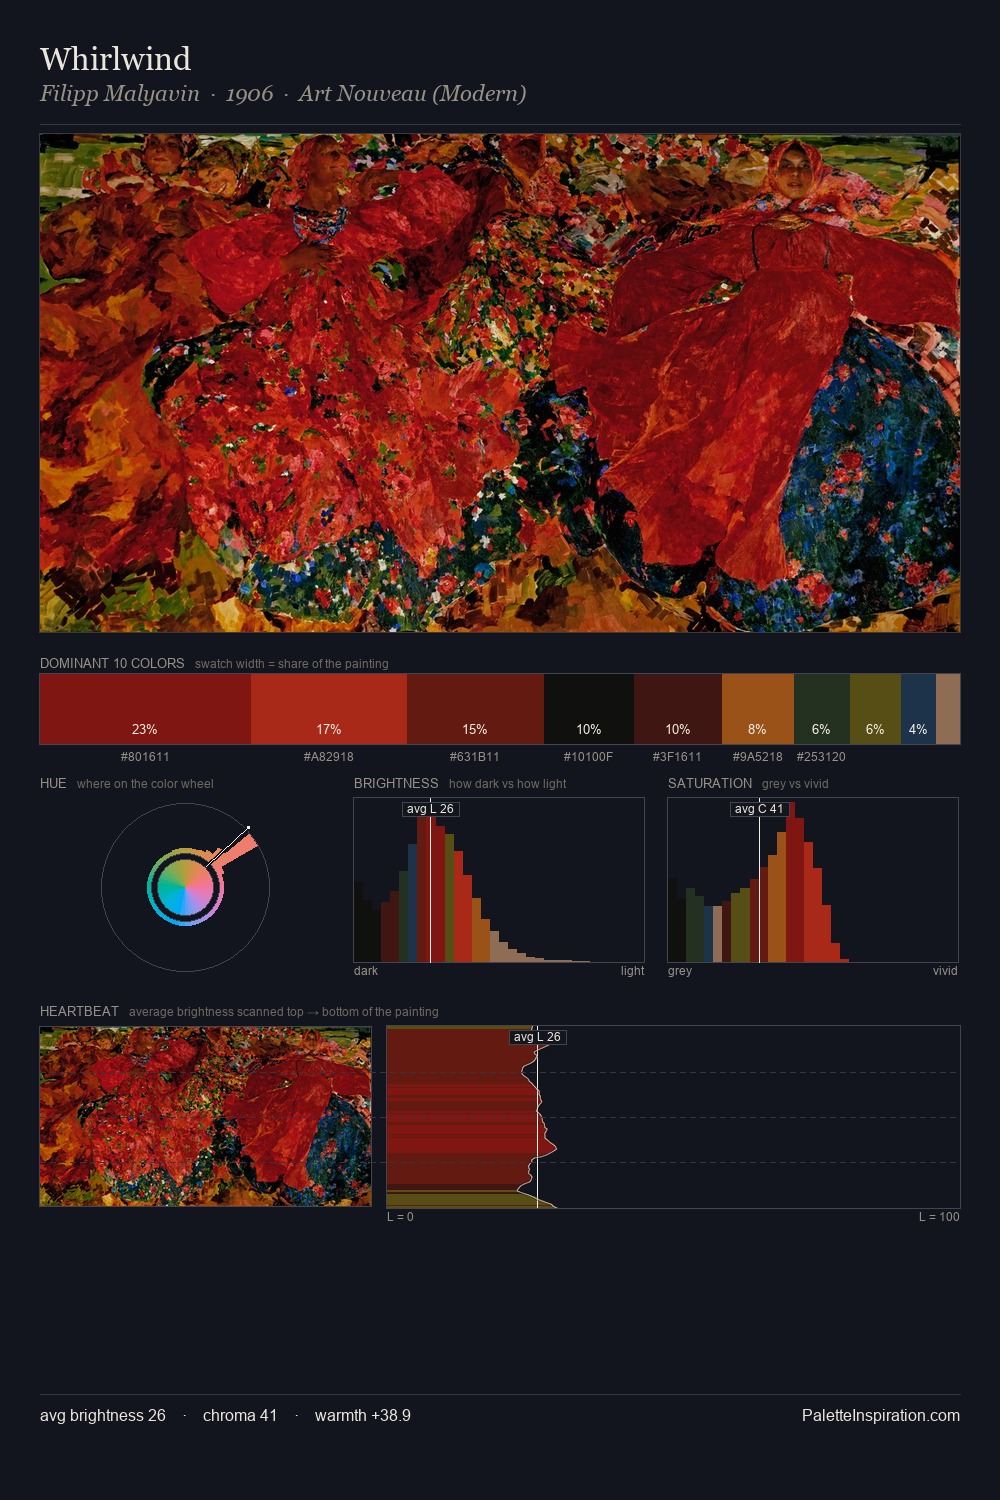Click the unlabeled tan swatch at palette end
Viewport: 1000px width, 1500px height.
point(948,709)
